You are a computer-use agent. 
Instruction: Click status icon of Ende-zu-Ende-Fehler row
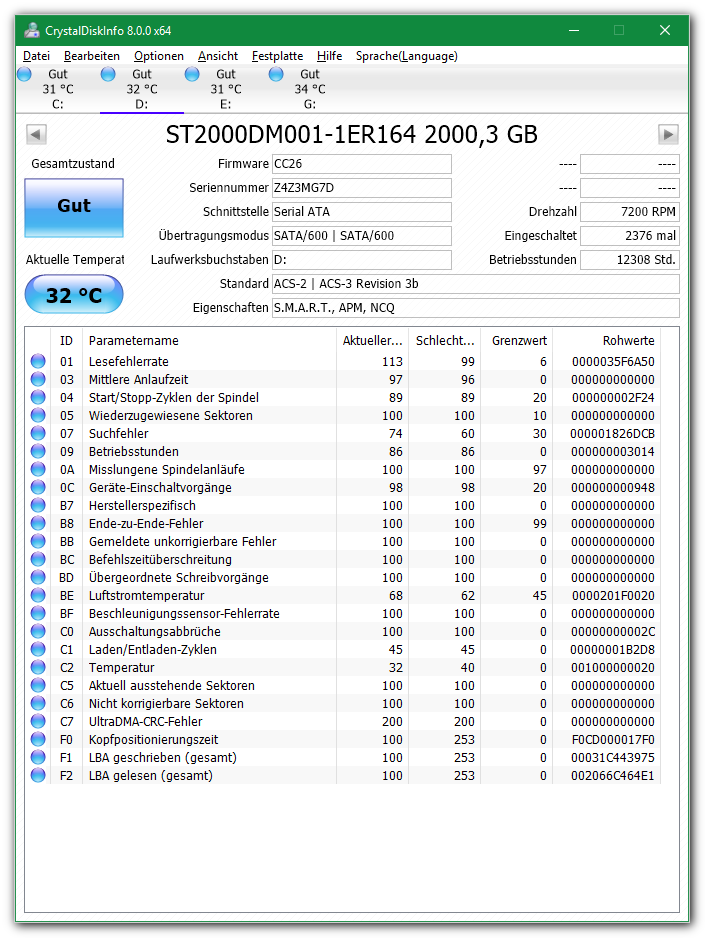tap(38, 523)
